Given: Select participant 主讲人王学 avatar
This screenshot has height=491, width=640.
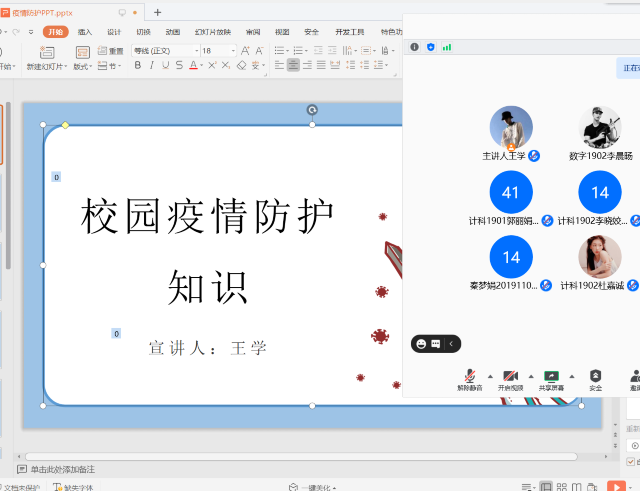Looking at the screenshot, I should tap(511, 127).
